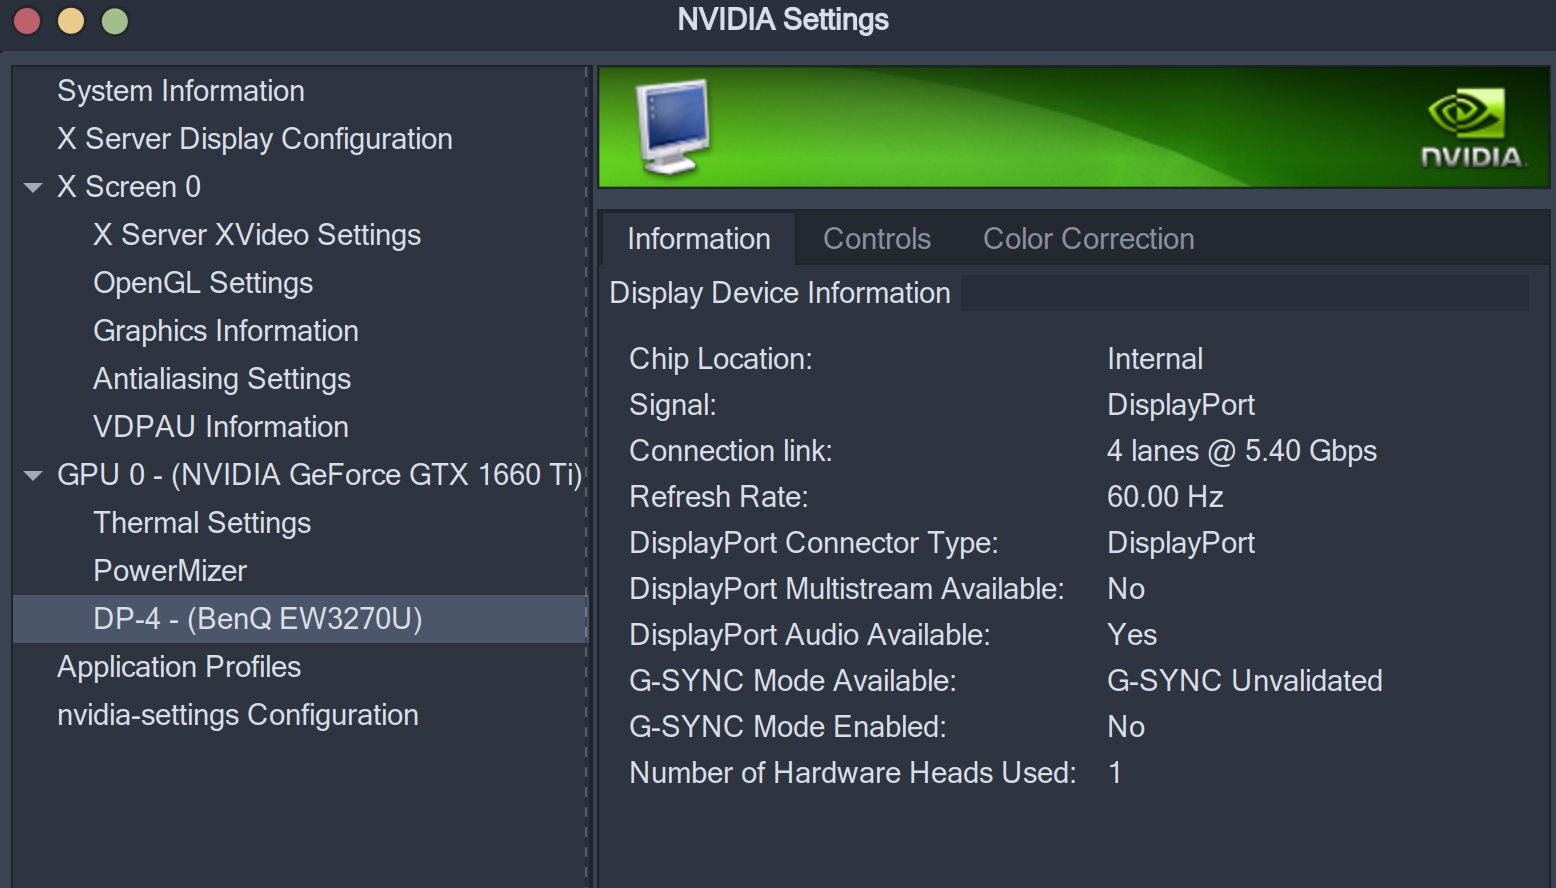
Task: Show Graphics Information page
Action: point(226,331)
